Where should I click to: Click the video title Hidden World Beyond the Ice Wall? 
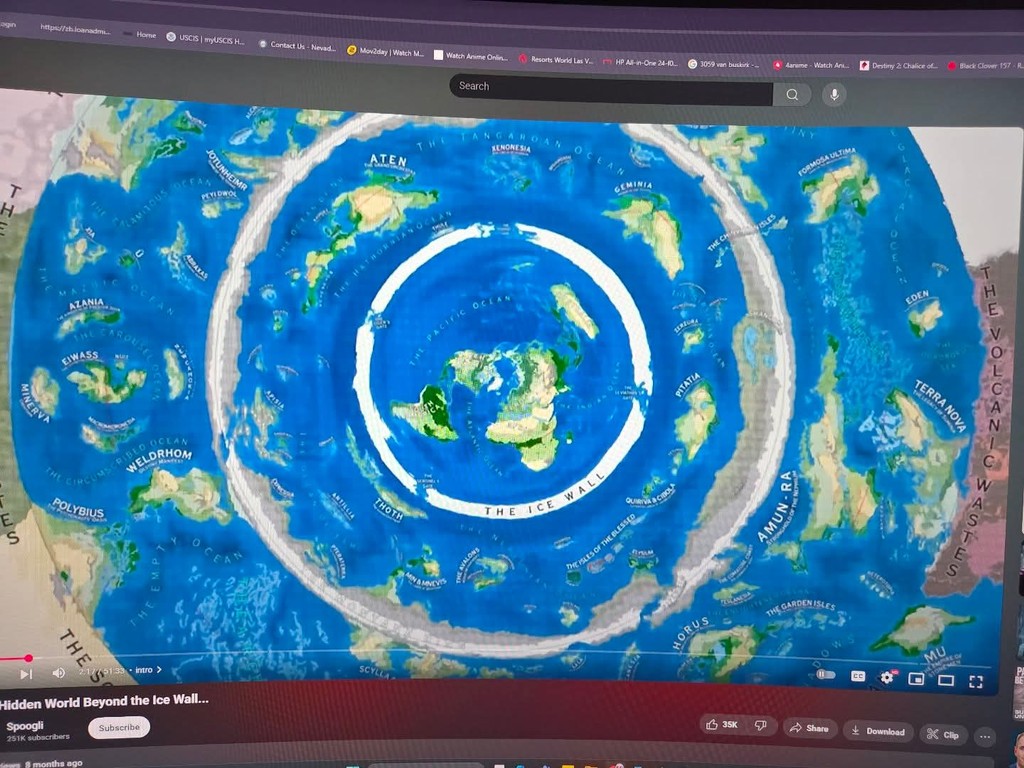[x=104, y=702]
